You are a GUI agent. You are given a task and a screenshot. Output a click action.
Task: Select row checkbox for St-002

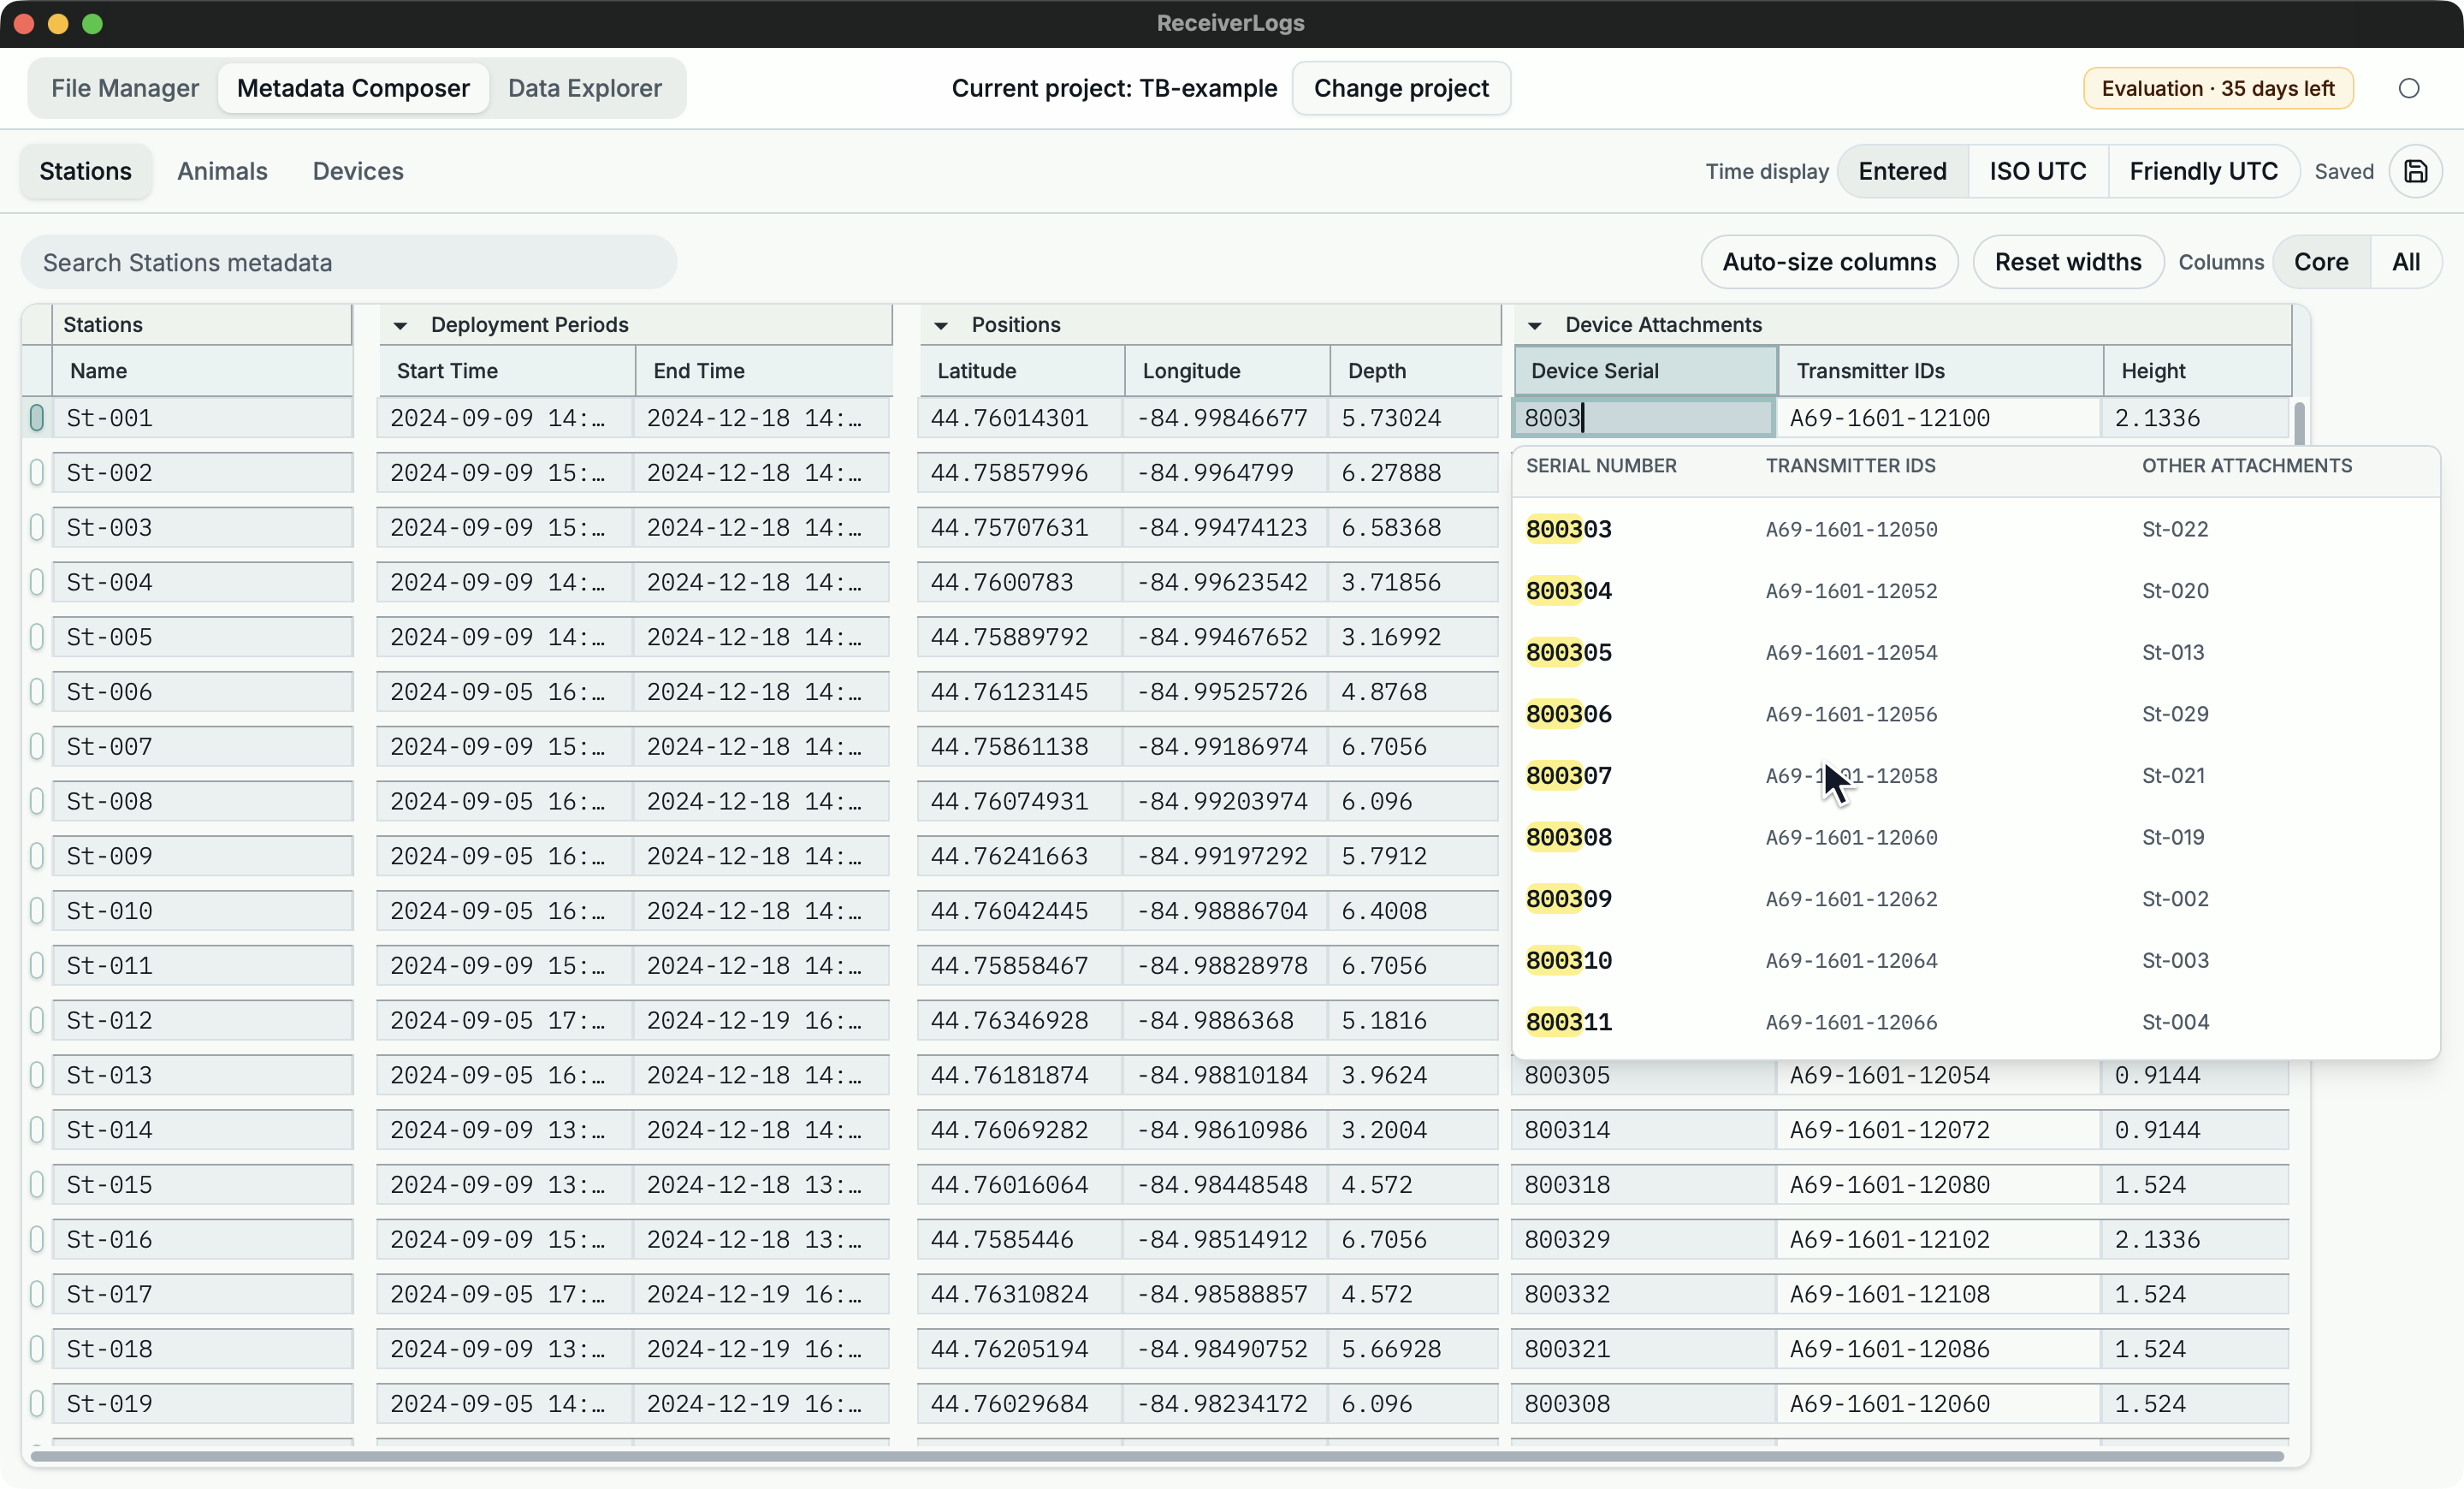coord(37,473)
